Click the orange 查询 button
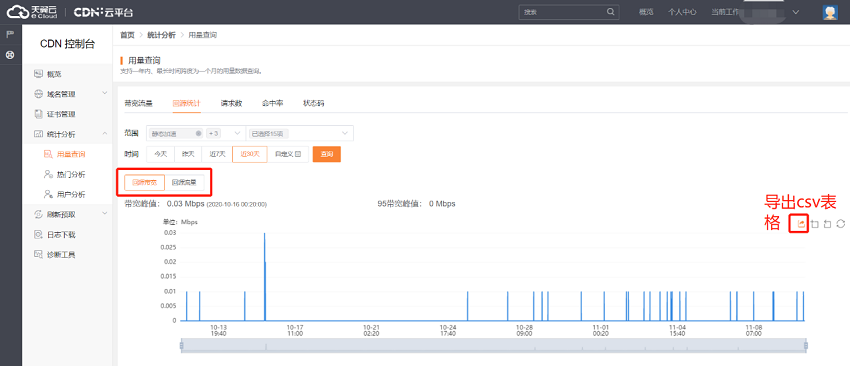850x366 pixels. [x=326, y=154]
